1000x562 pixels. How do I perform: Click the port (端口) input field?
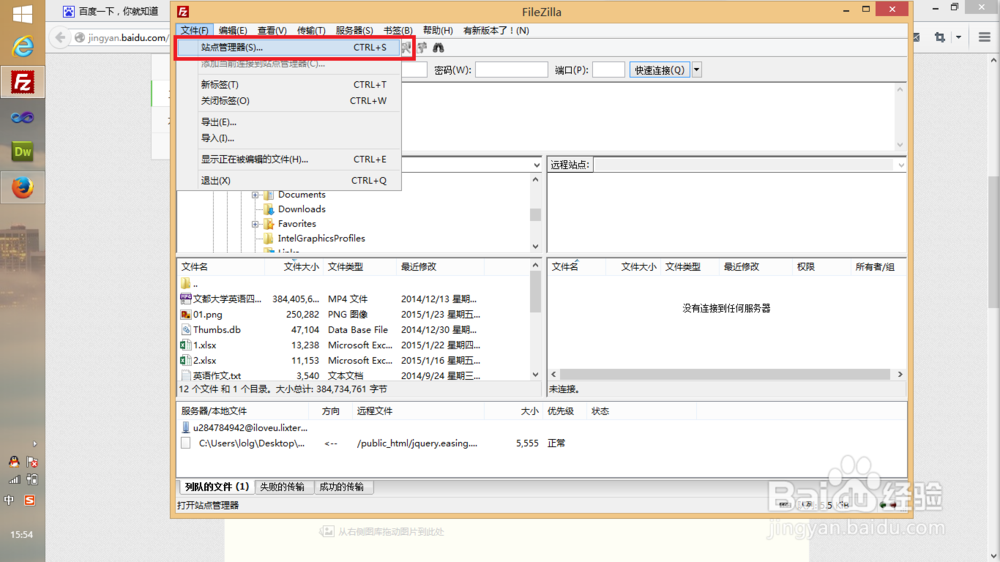[x=608, y=70]
